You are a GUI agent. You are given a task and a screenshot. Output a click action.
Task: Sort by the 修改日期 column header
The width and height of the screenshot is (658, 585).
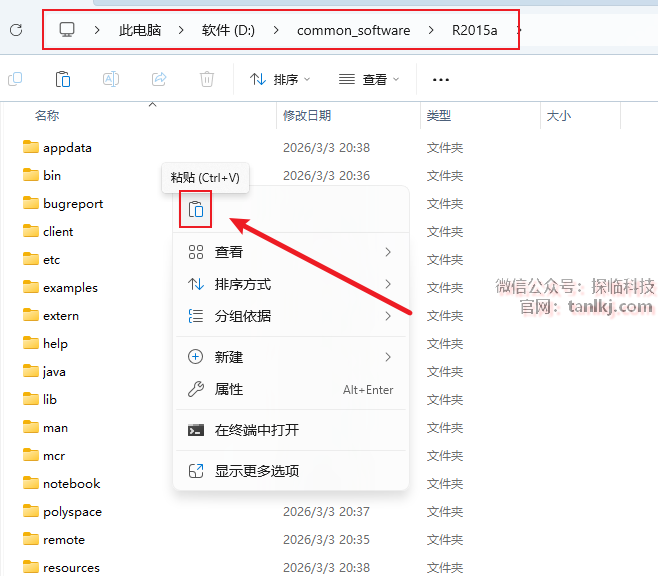[307, 116]
